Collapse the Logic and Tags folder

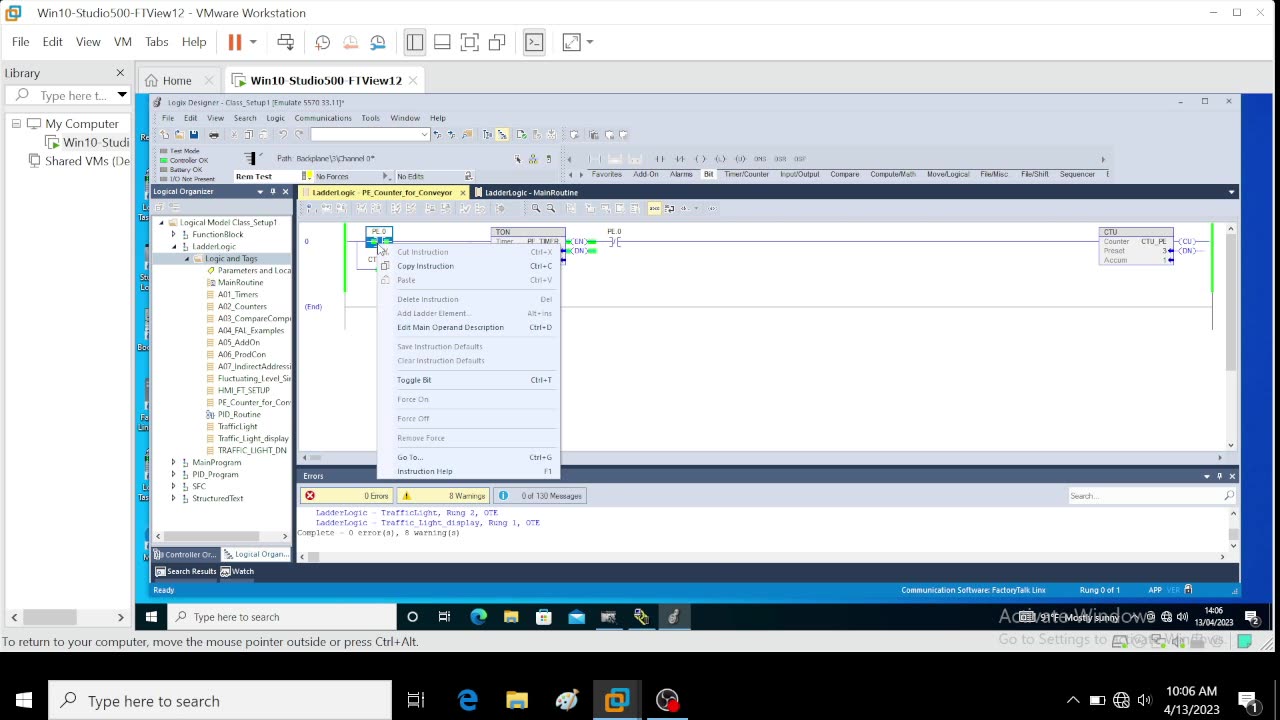coord(186,258)
